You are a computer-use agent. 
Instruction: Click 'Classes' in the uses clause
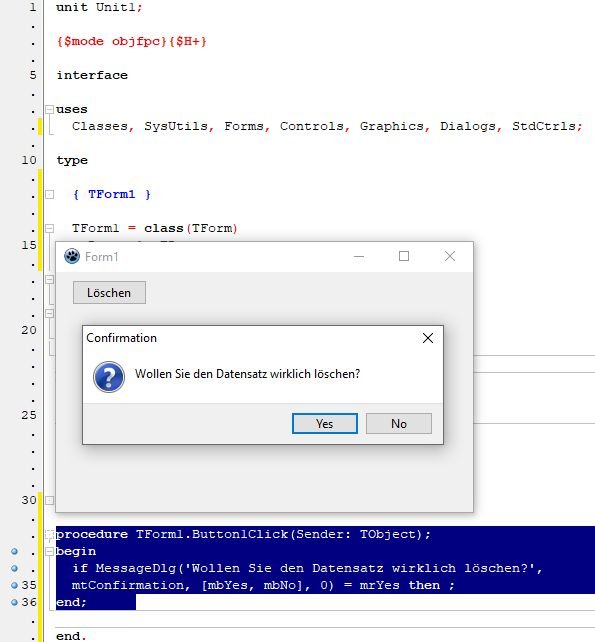tap(100, 126)
